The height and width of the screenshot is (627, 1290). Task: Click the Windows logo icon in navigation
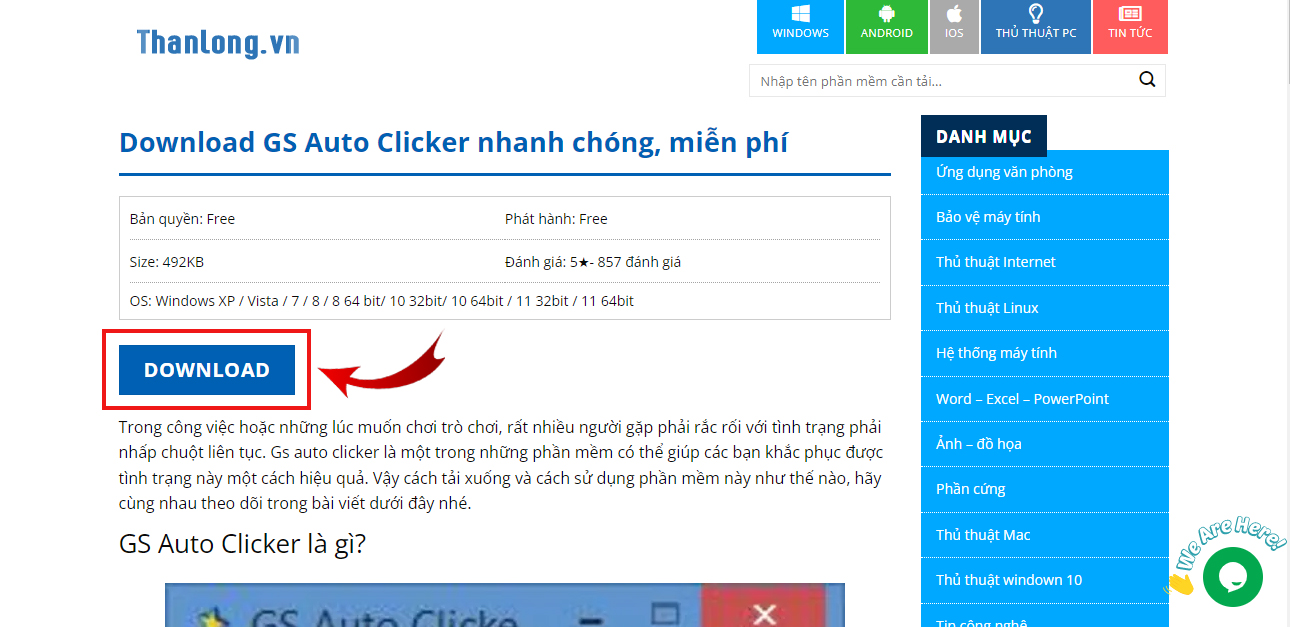tap(800, 14)
